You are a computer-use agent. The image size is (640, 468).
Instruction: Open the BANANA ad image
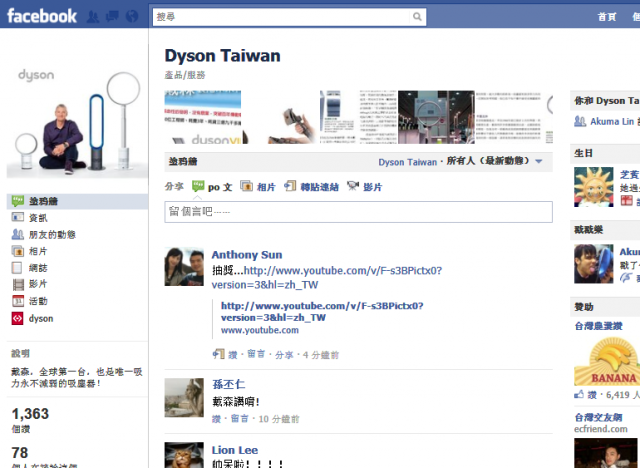tap(607, 362)
